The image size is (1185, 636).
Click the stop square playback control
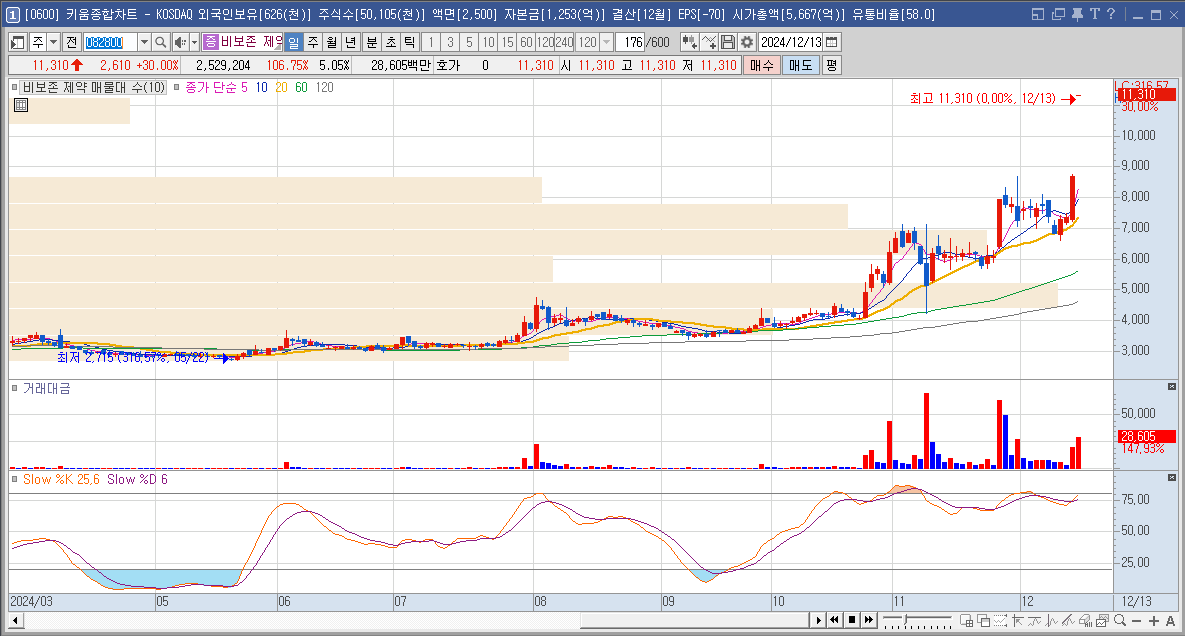852,621
